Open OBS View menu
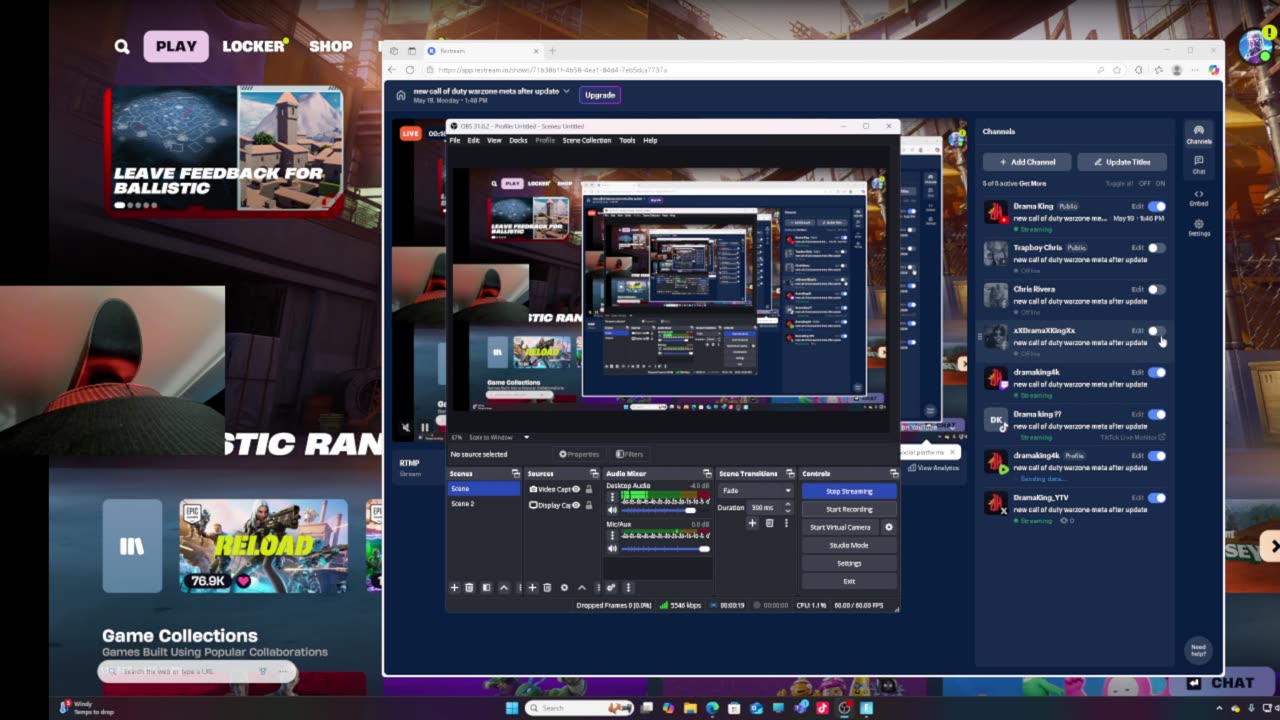 (494, 140)
